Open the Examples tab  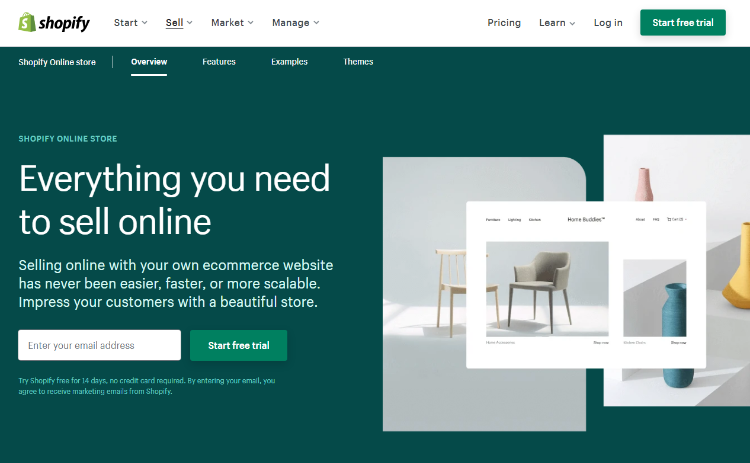coord(289,62)
